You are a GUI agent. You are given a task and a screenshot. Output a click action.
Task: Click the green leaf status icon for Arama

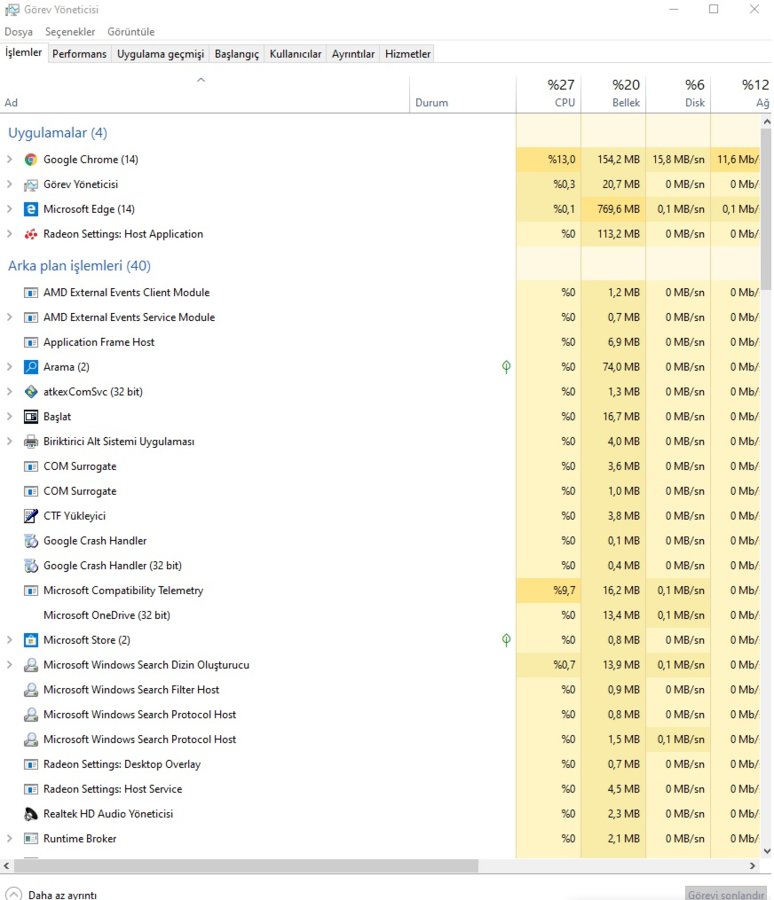(506, 367)
